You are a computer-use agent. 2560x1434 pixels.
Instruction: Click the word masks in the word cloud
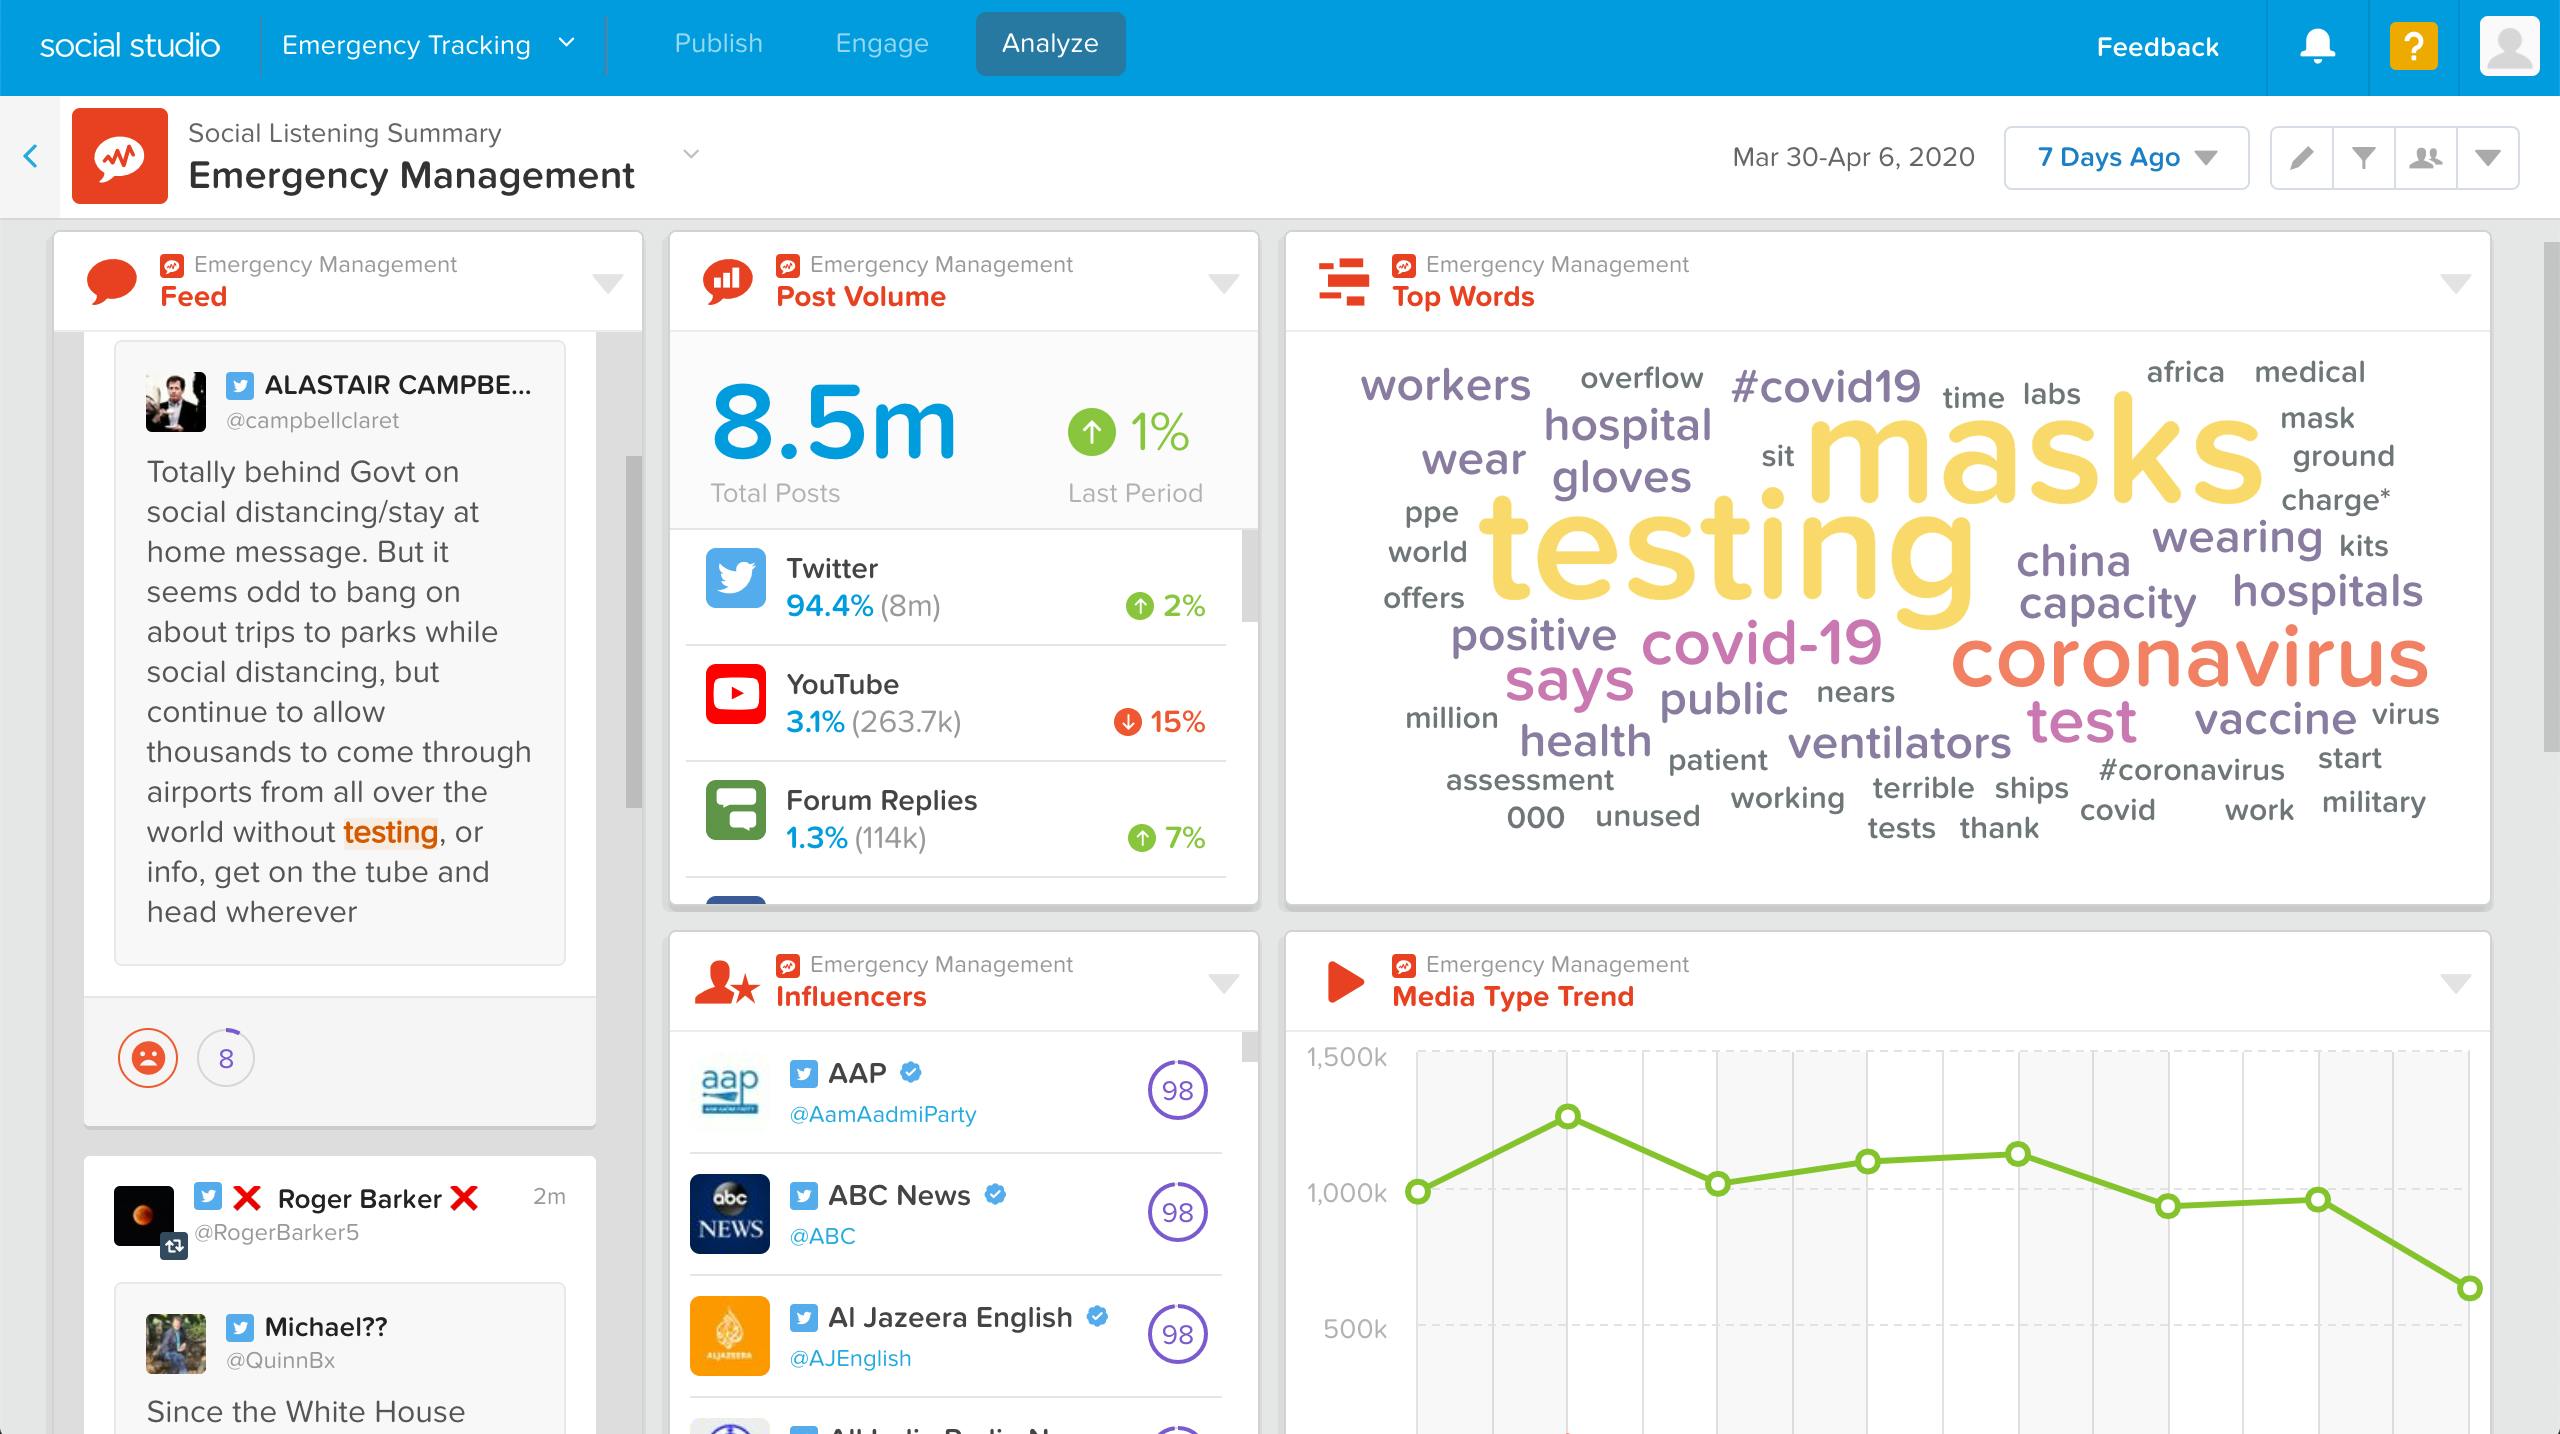[x=2035, y=448]
